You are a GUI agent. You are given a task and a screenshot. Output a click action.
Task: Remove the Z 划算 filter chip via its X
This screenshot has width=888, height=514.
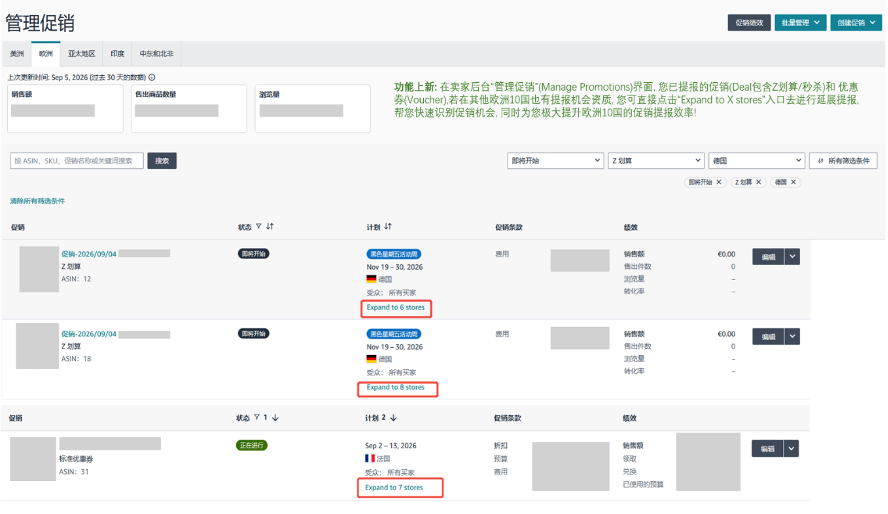coord(758,182)
